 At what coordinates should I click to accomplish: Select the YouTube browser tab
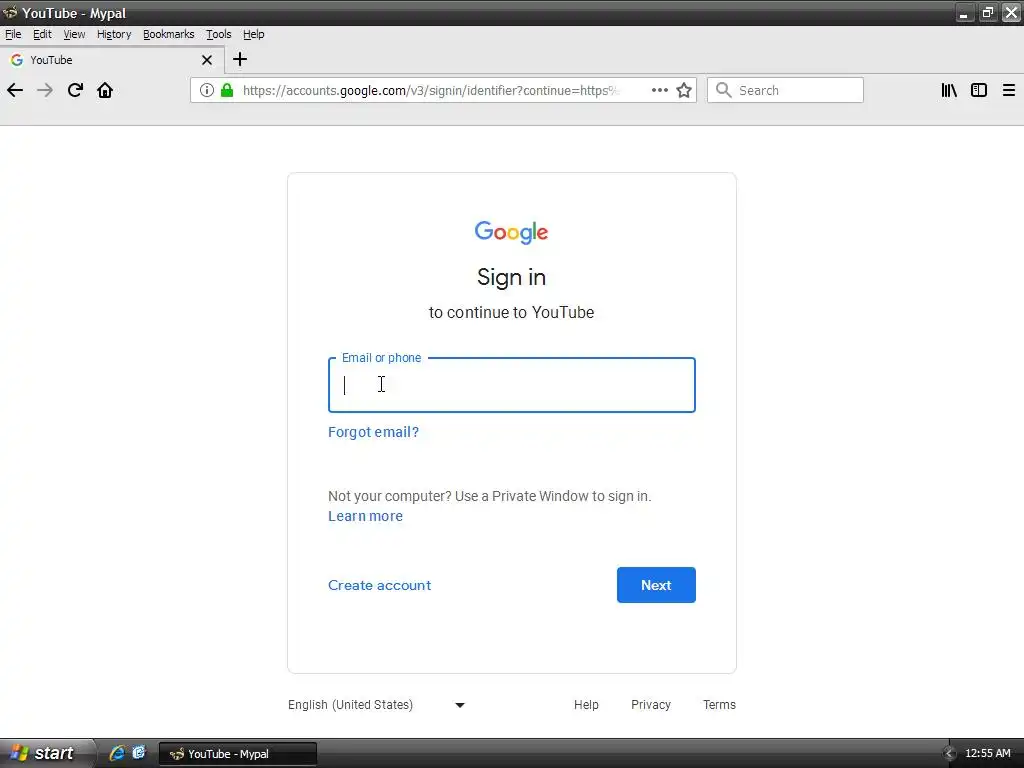coord(111,60)
